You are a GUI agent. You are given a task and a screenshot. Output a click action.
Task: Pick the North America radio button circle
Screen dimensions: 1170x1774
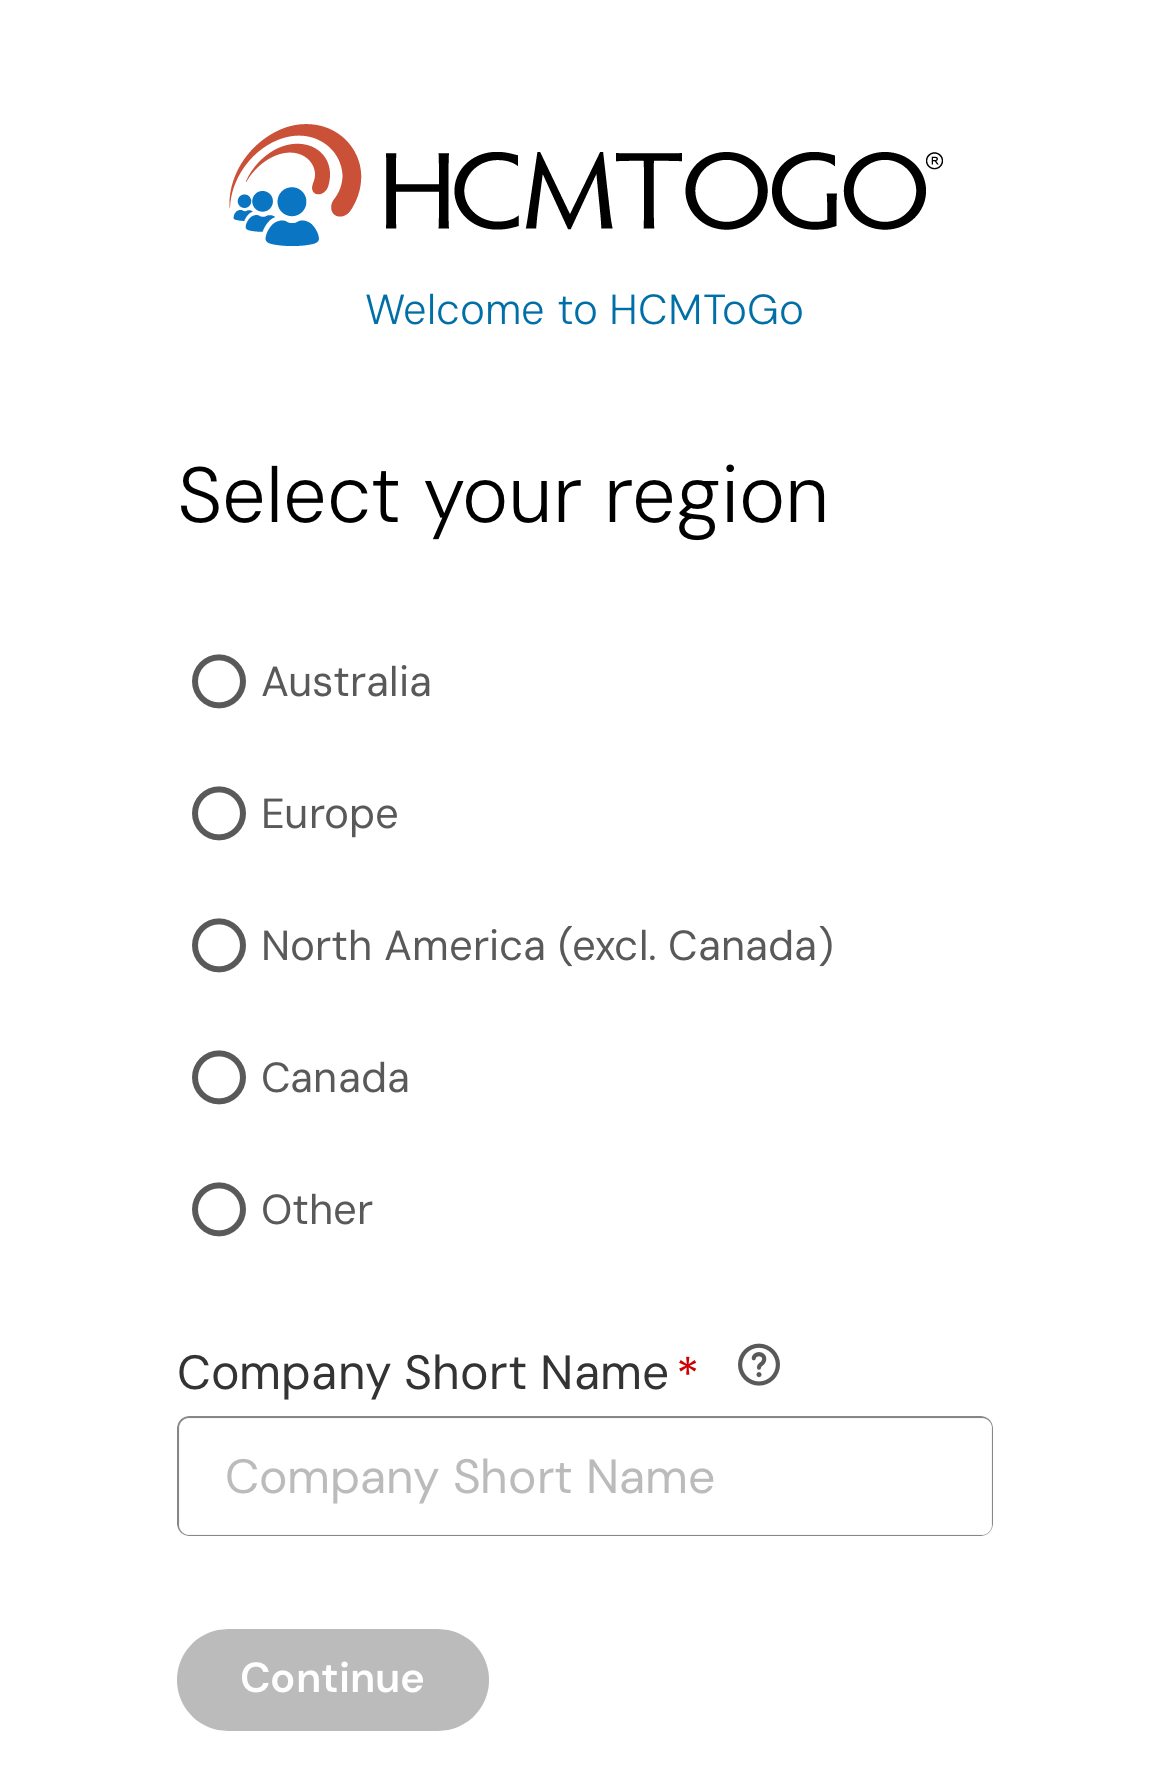tap(219, 946)
